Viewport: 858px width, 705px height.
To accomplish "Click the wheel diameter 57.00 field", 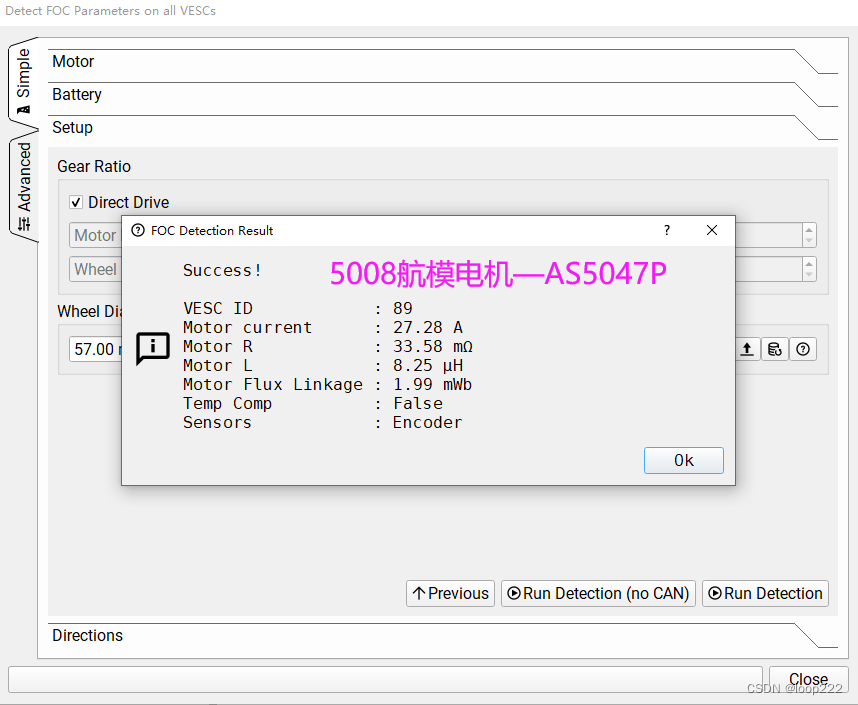I will (x=95, y=349).
